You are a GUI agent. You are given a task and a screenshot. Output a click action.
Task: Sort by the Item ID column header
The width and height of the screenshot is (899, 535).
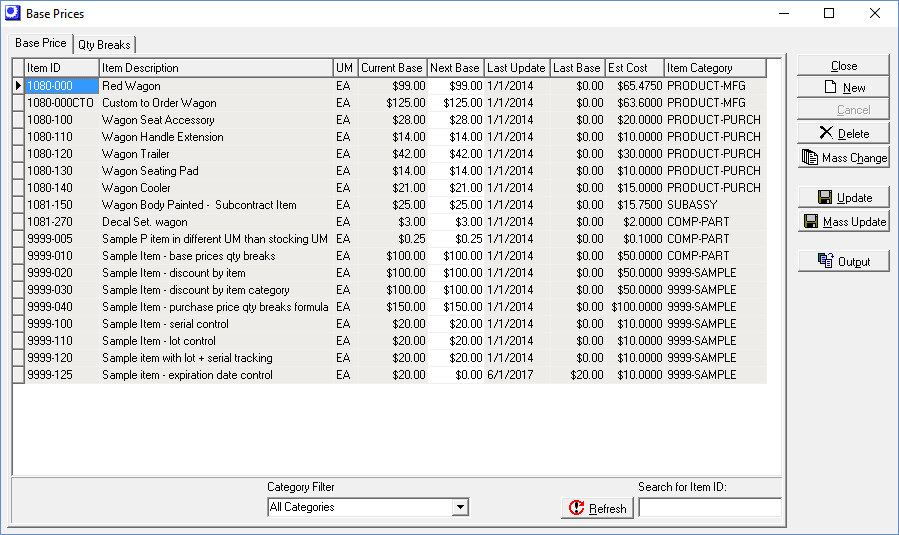[62, 68]
